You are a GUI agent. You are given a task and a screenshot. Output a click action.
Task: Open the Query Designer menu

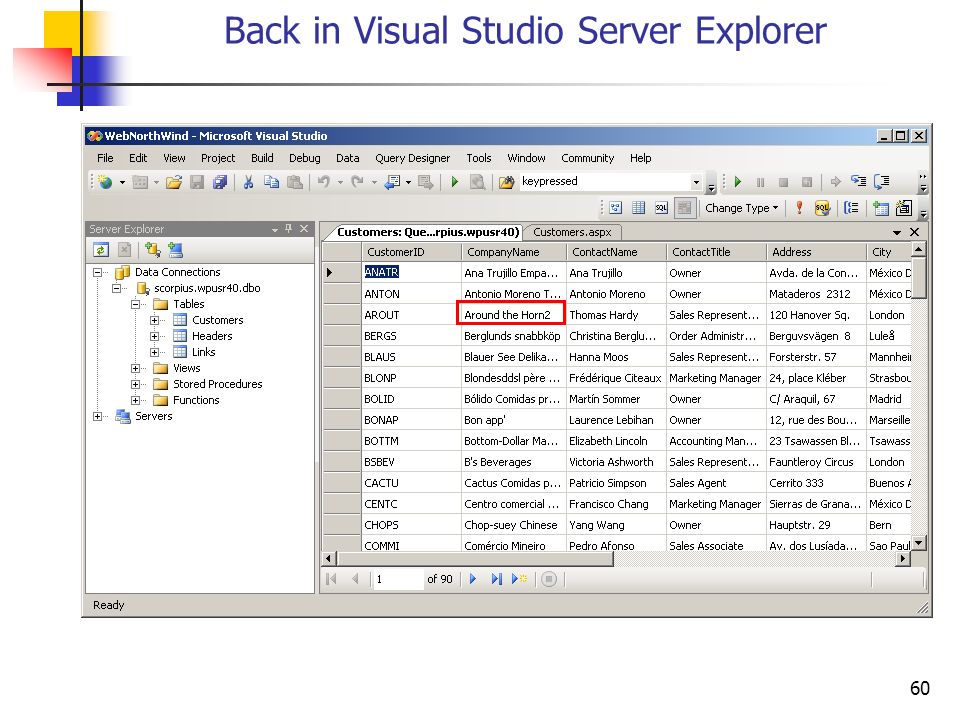413,158
